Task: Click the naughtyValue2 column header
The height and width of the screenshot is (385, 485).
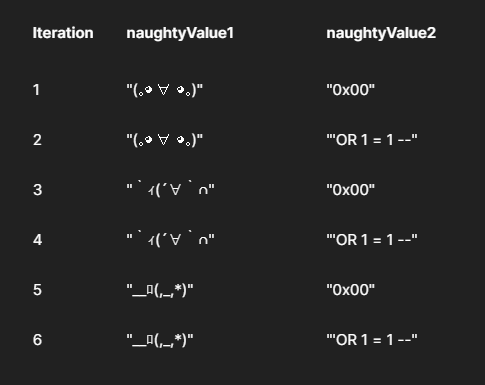Action: pos(381,33)
